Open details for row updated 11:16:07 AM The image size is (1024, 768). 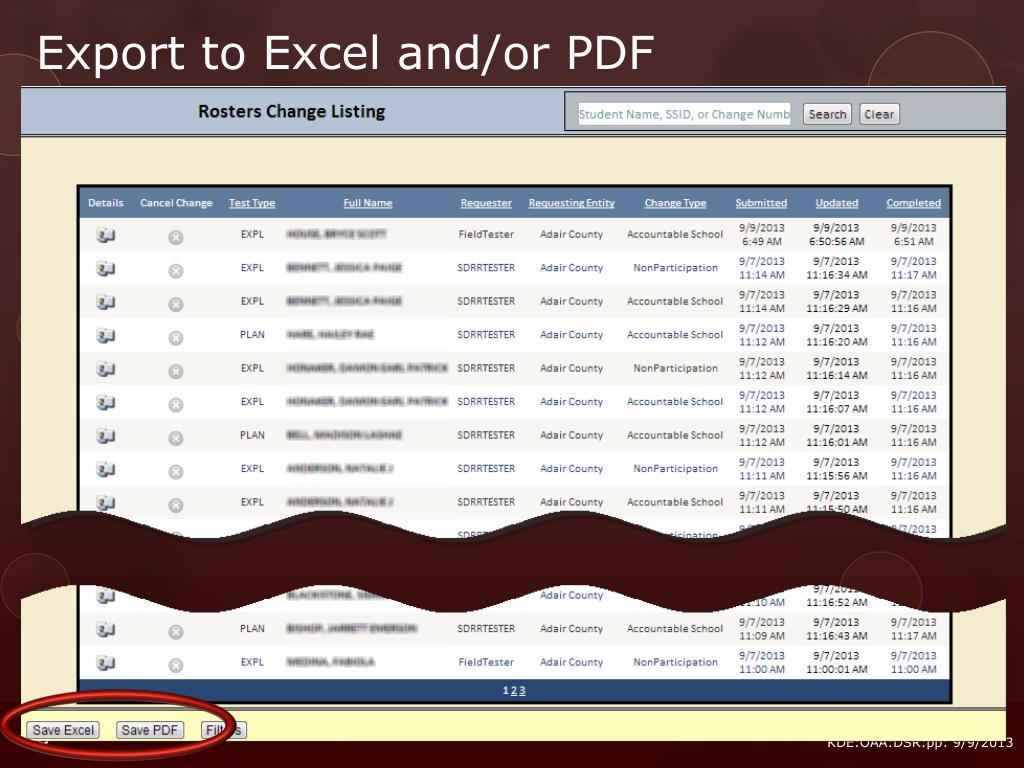(x=106, y=402)
